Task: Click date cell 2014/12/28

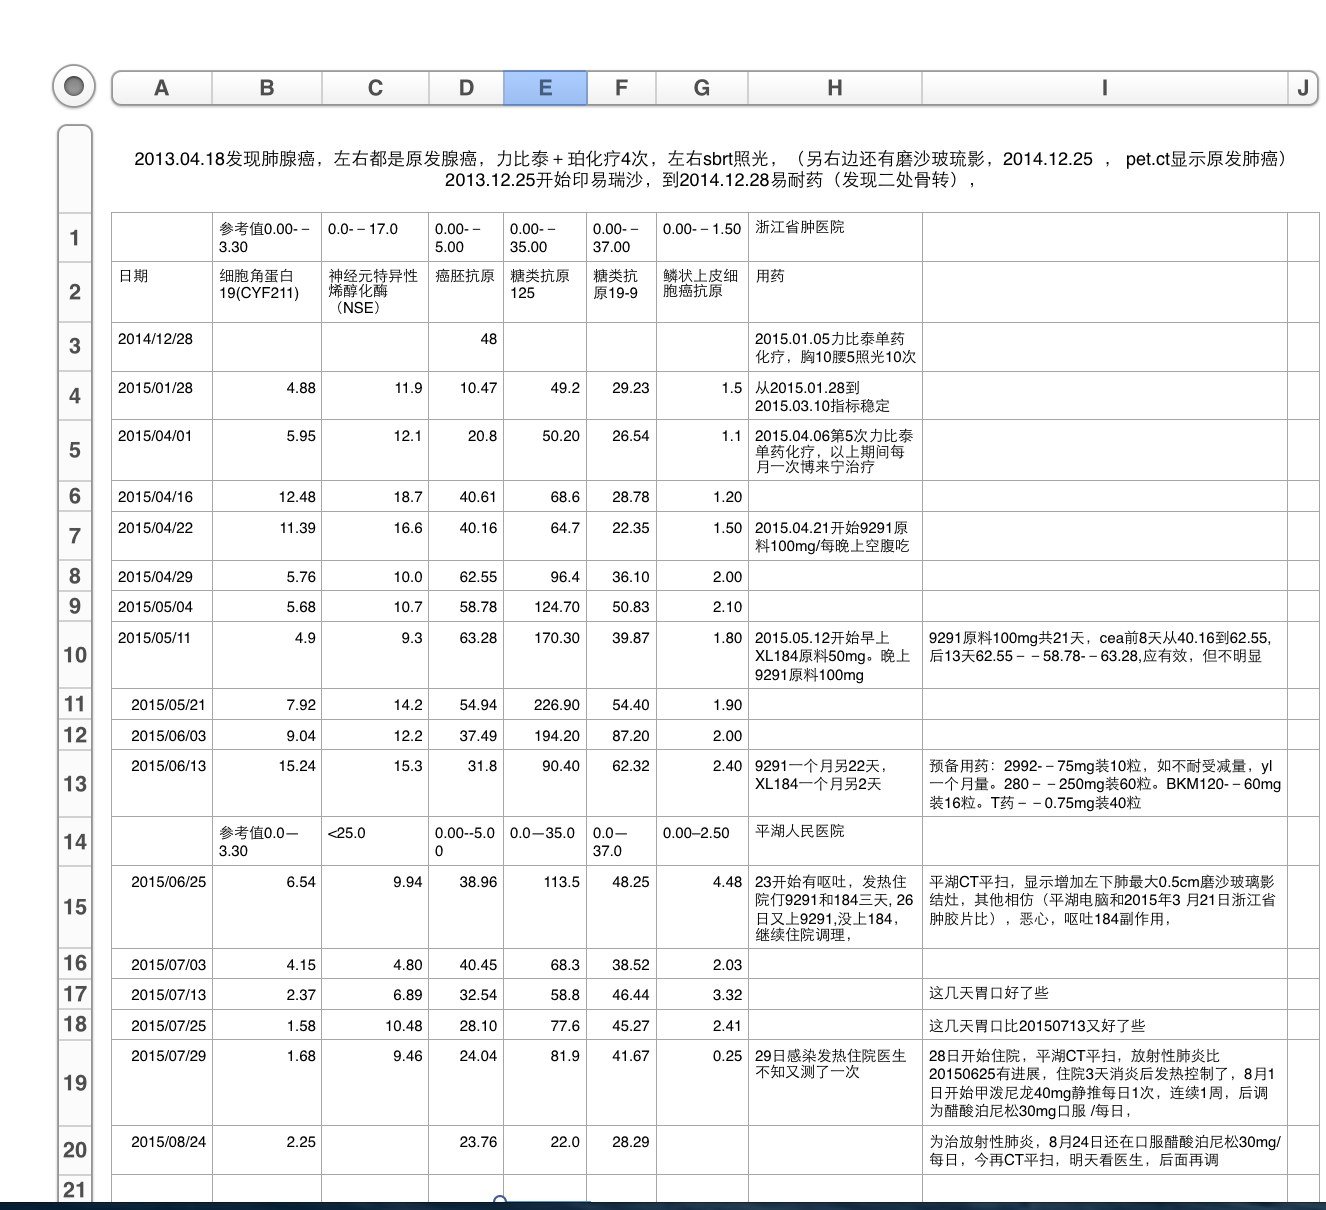Action: click(x=162, y=347)
